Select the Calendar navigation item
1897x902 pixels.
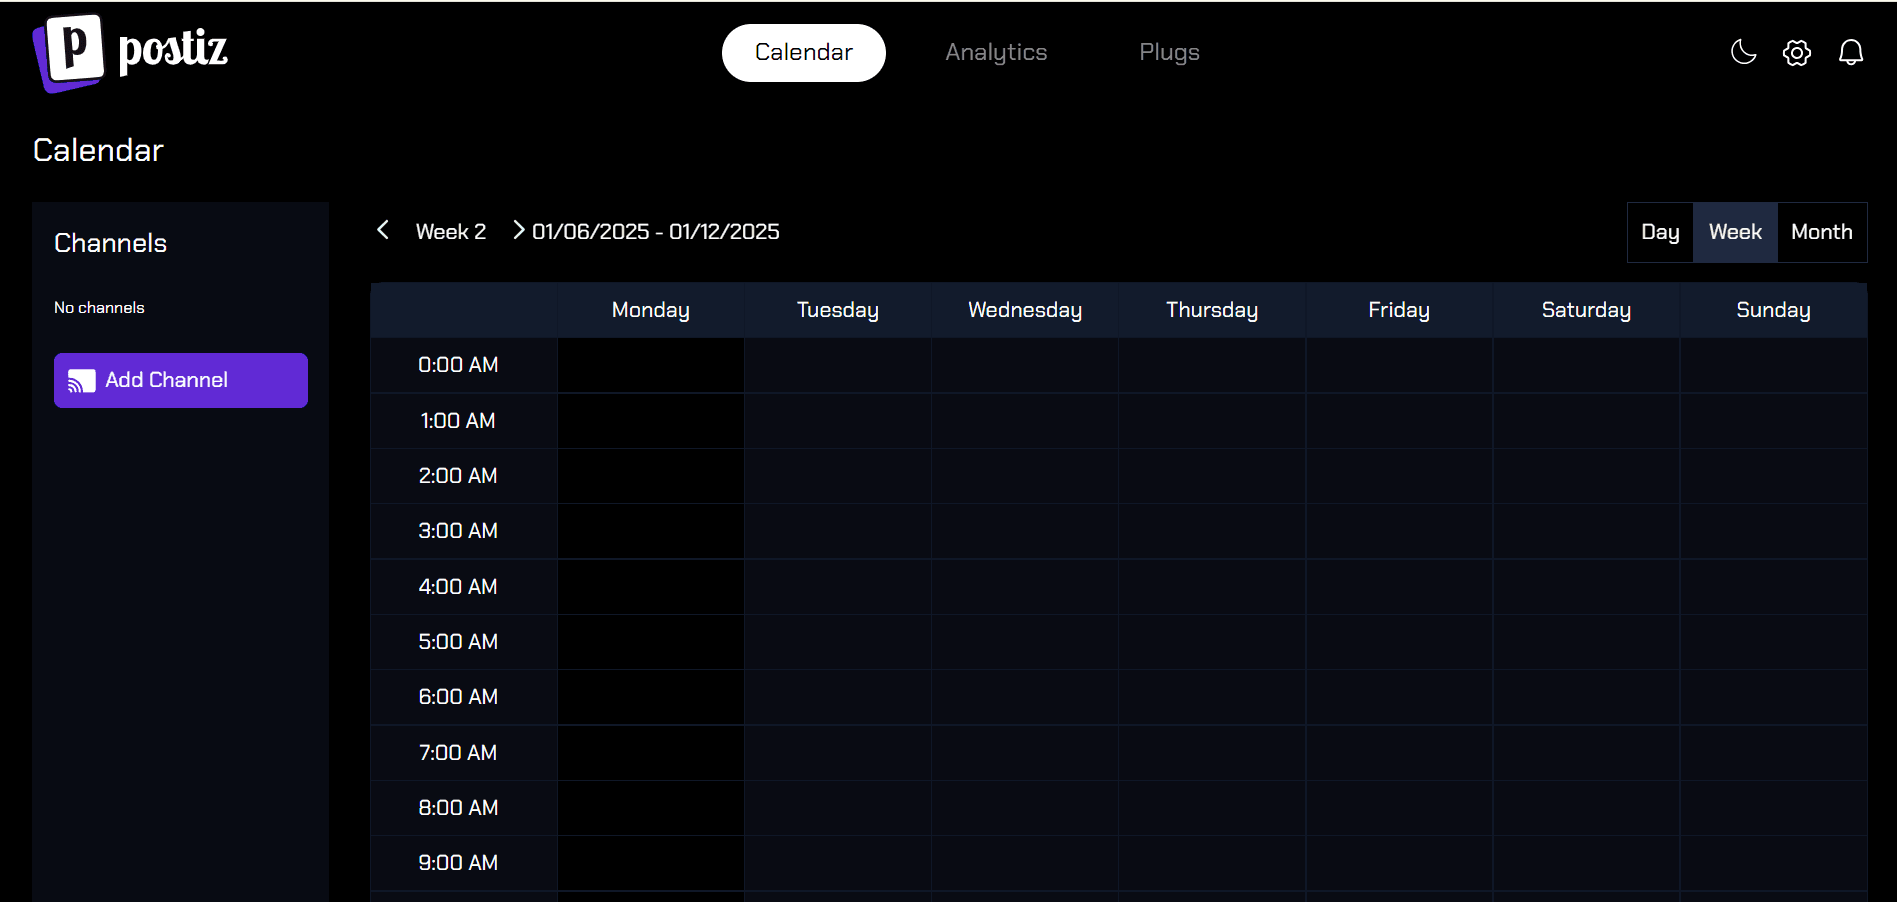tap(803, 52)
